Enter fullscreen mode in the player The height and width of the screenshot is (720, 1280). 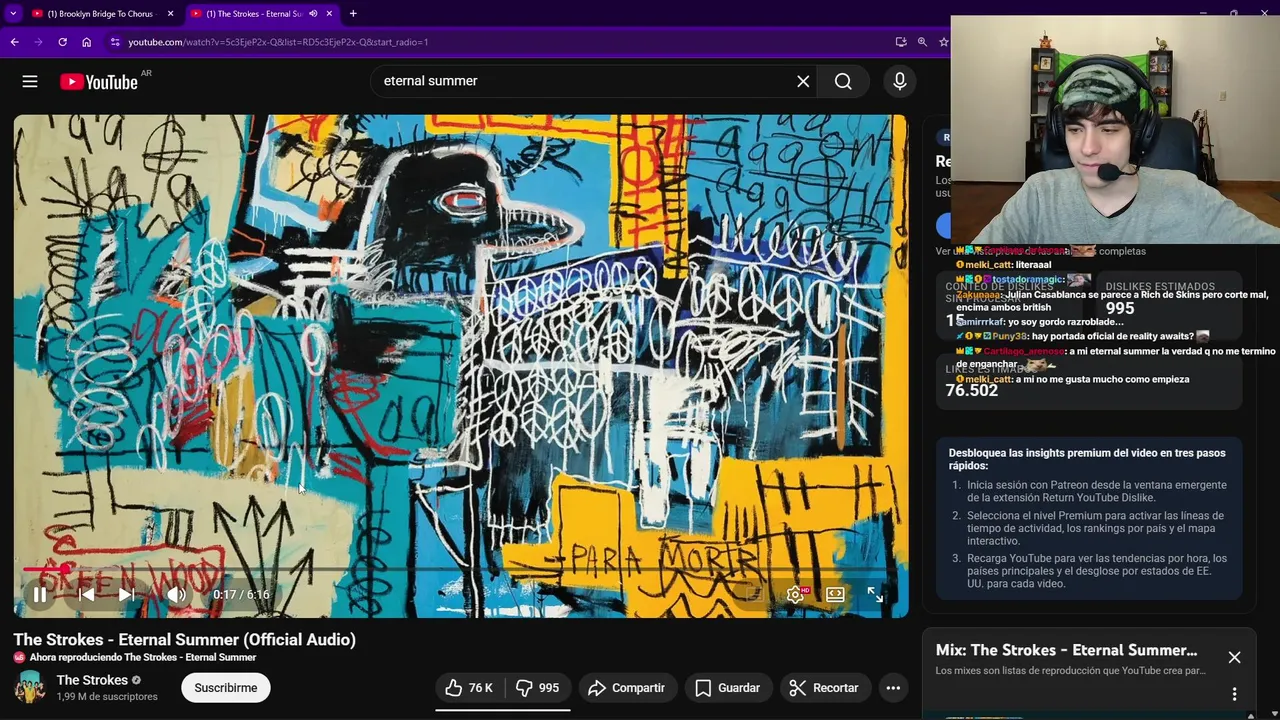[875, 594]
